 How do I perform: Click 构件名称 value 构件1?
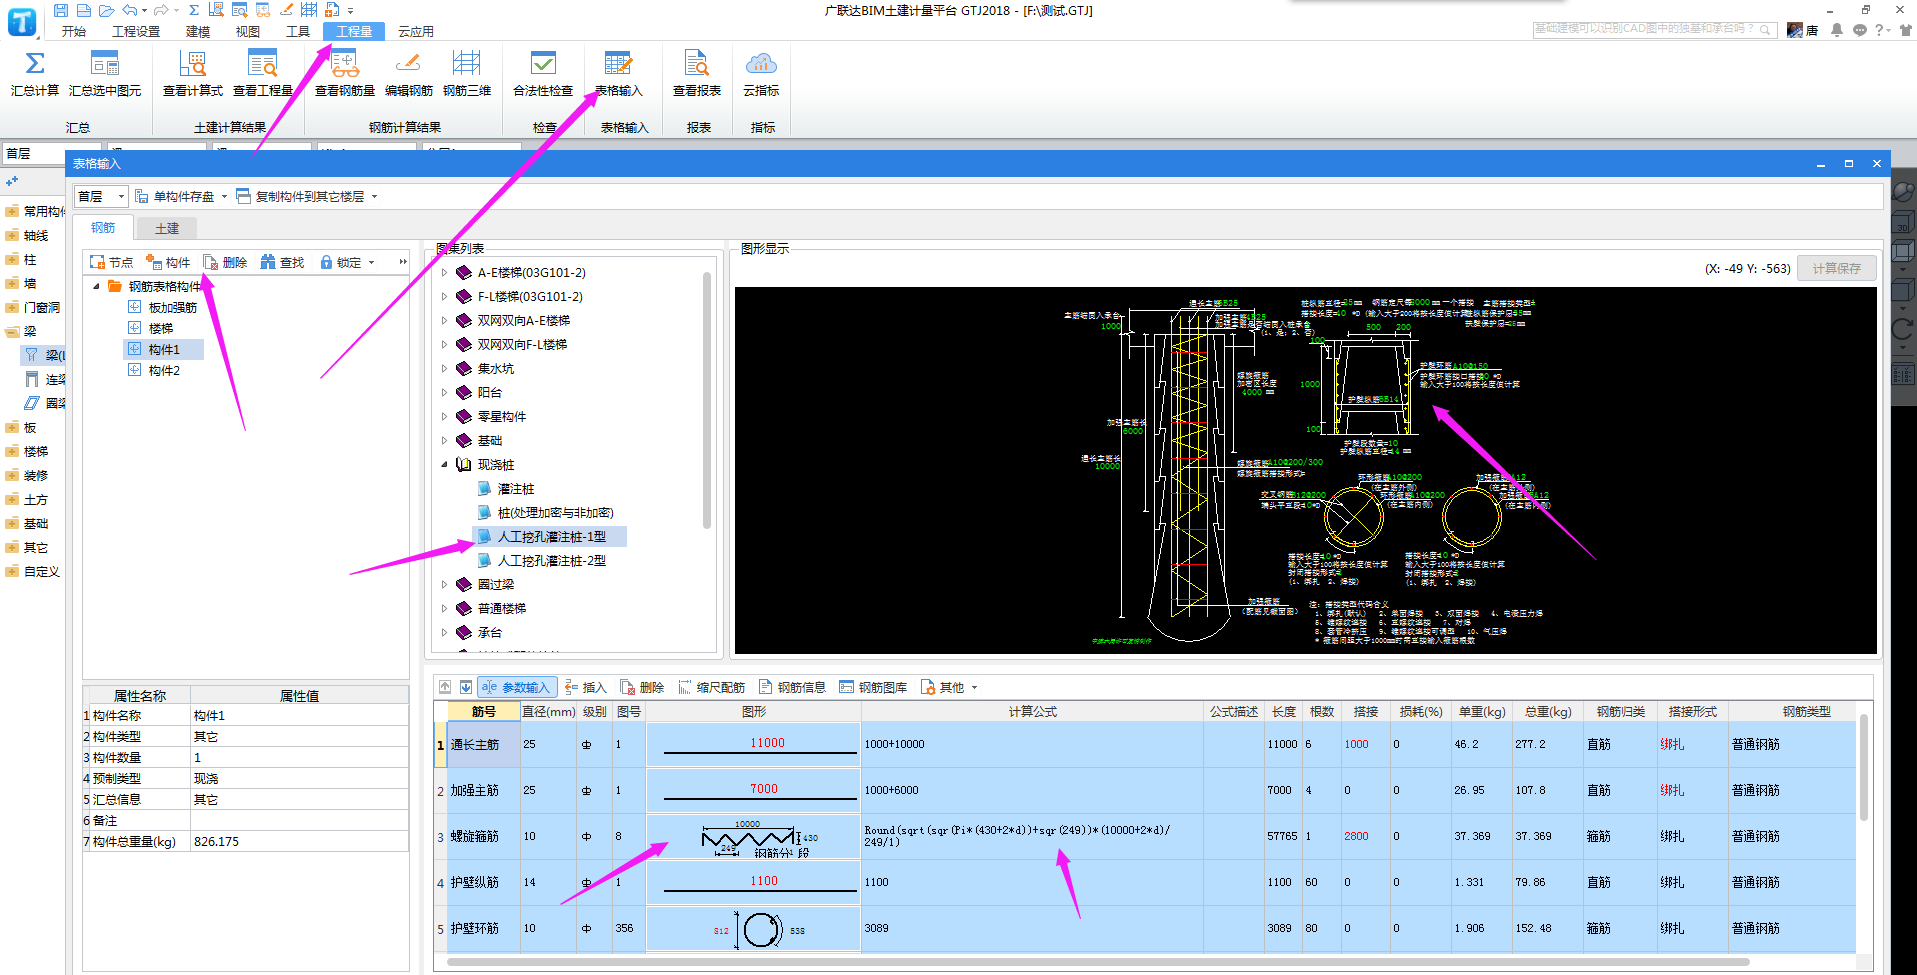pyautogui.click(x=299, y=715)
